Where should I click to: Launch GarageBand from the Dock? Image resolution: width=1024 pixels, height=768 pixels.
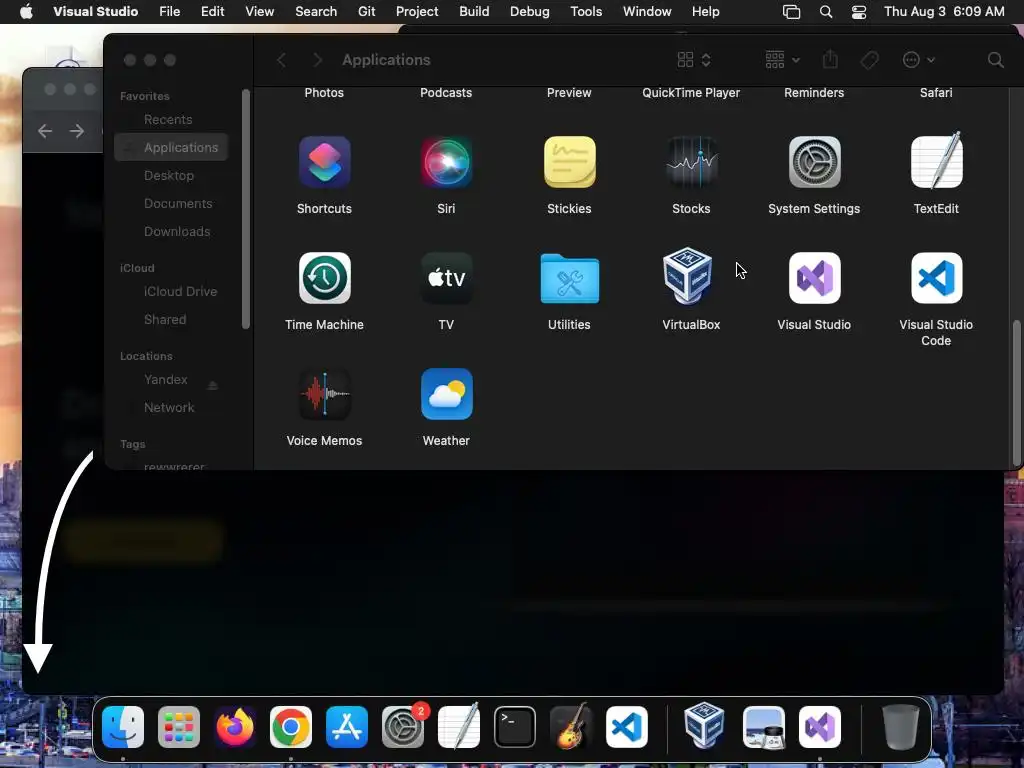pos(571,726)
